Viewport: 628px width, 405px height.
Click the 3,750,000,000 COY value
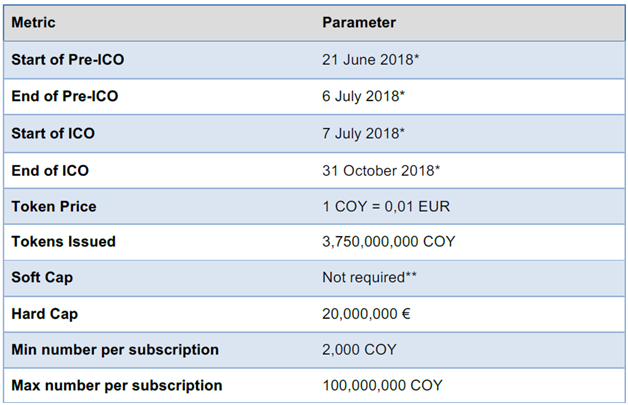tap(389, 242)
